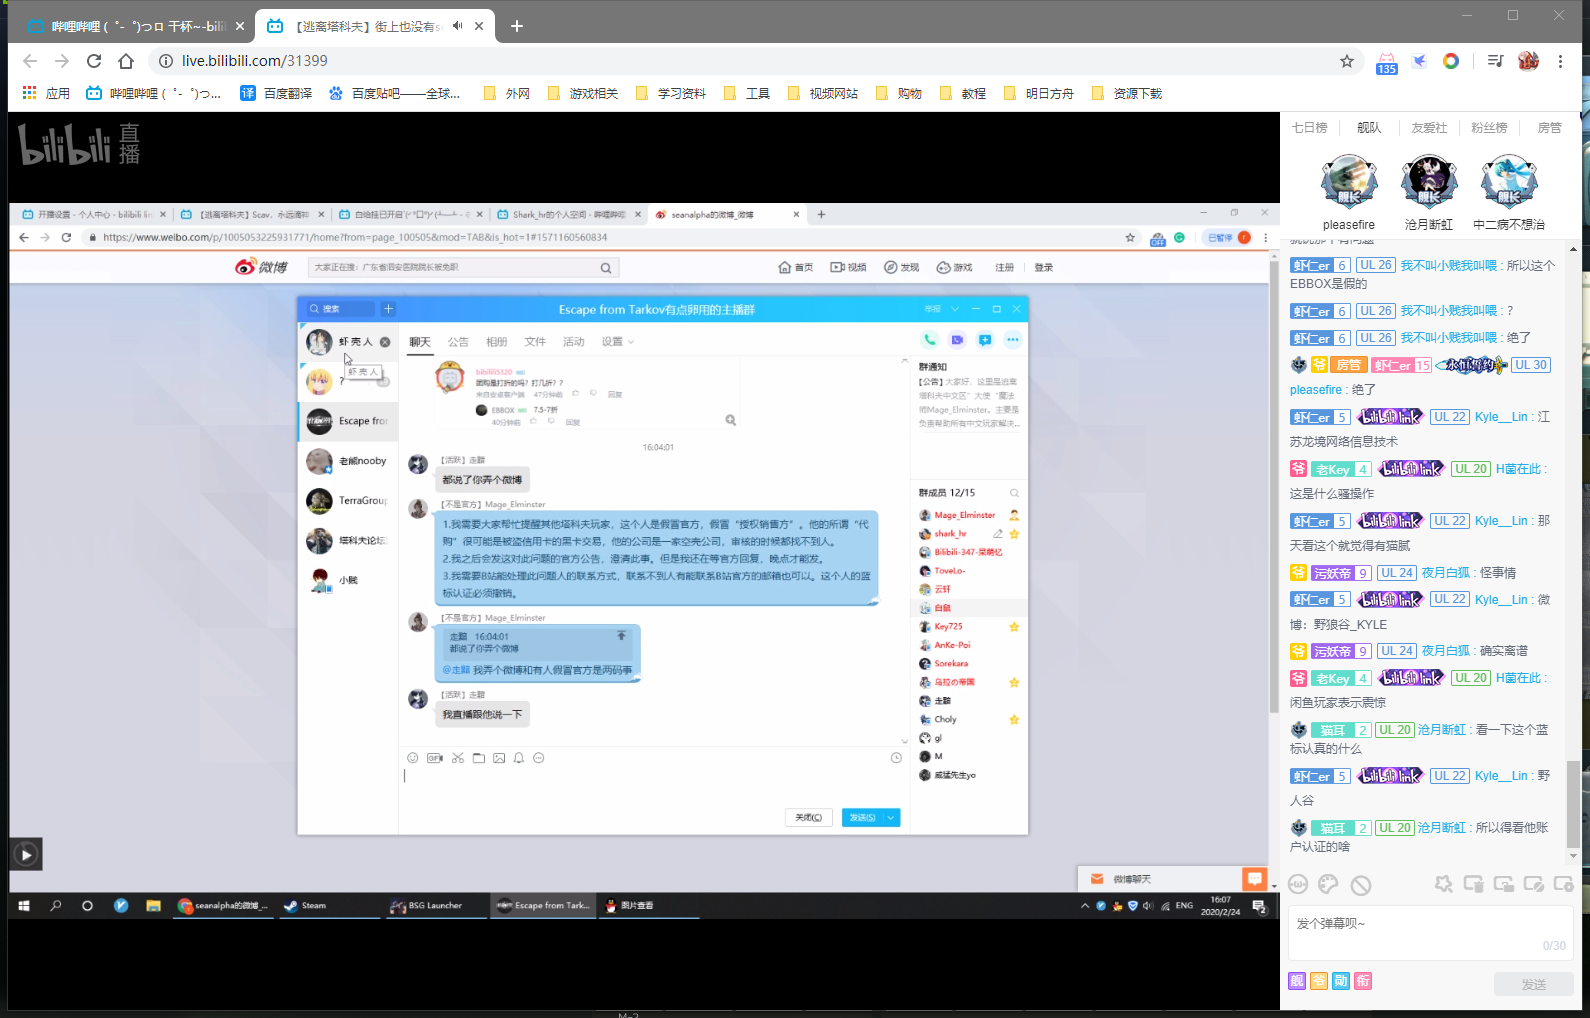
Task: Open username H菌在此 in the 这是什么骚操作 message
Action: tap(1518, 469)
